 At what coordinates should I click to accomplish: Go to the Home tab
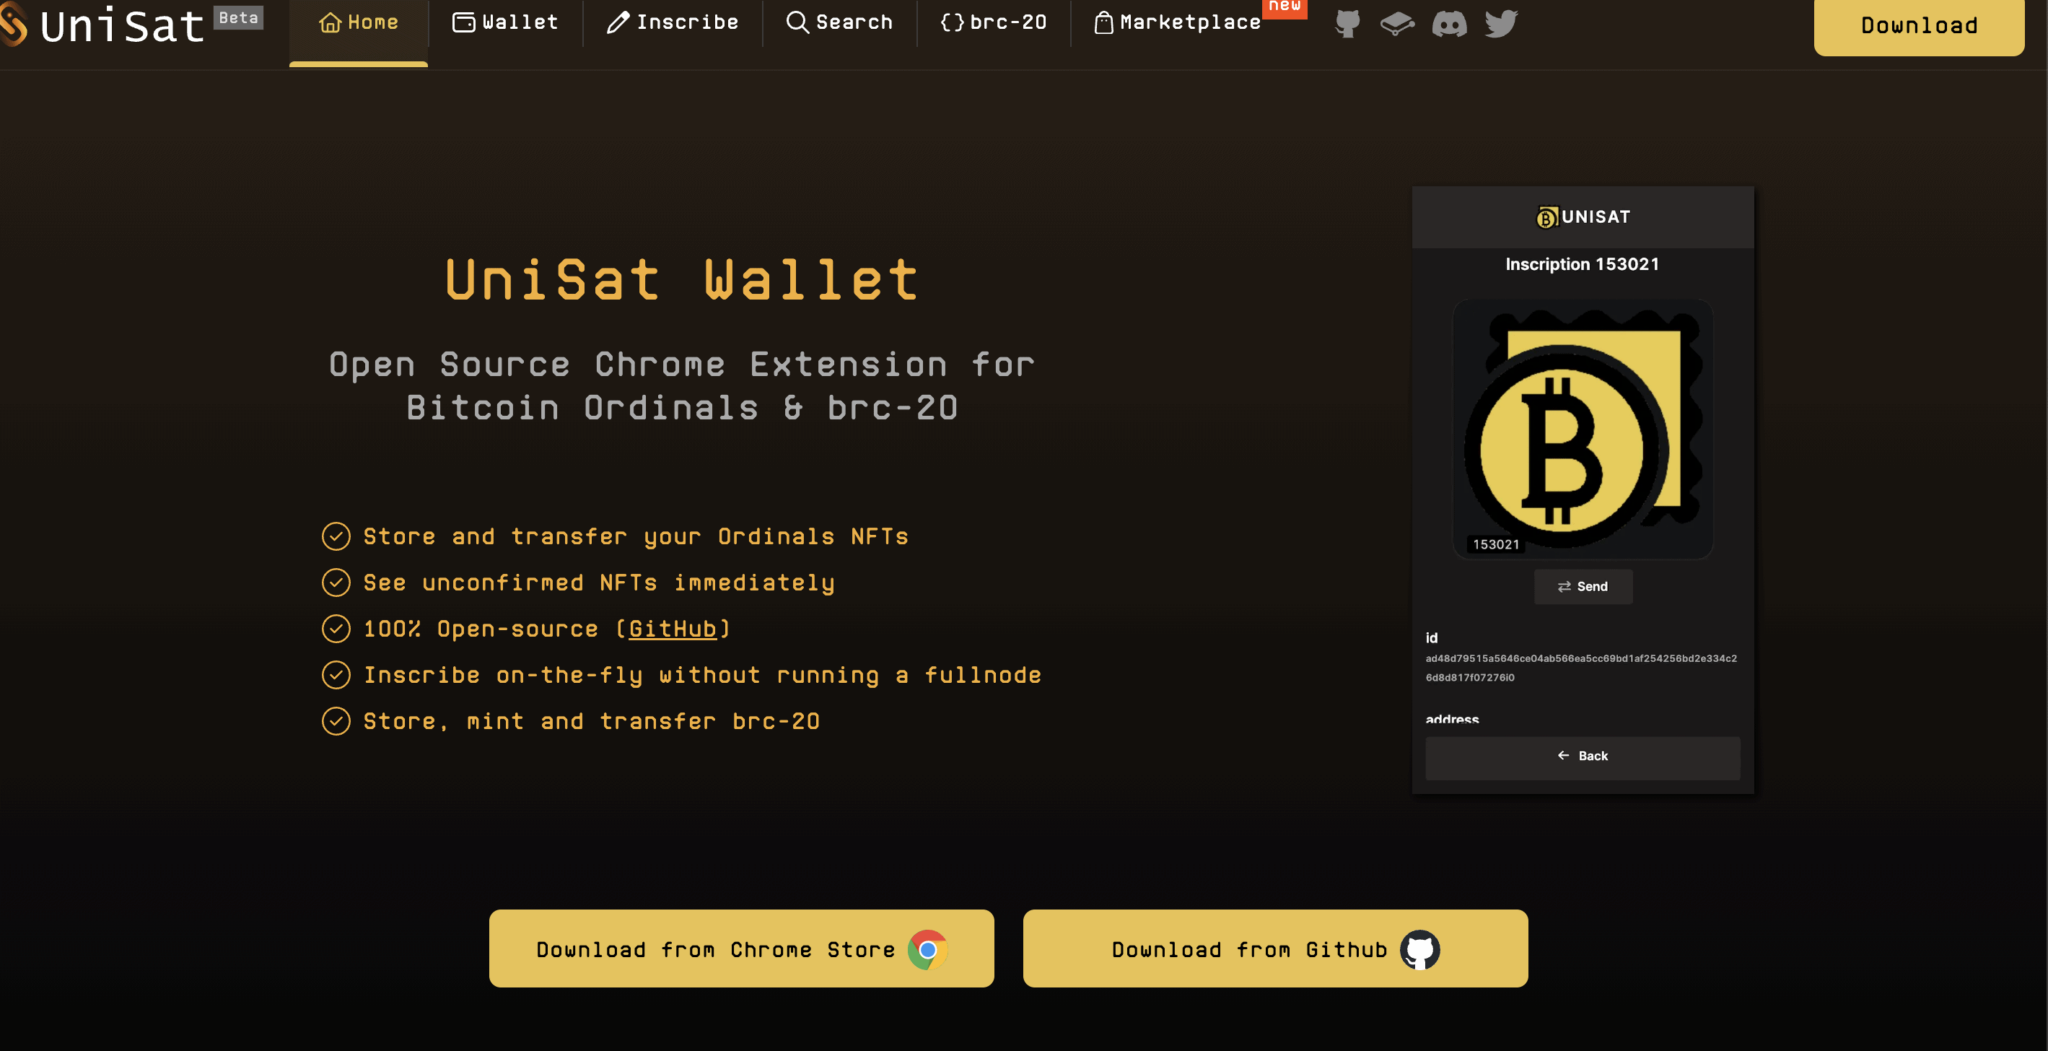[x=358, y=23]
